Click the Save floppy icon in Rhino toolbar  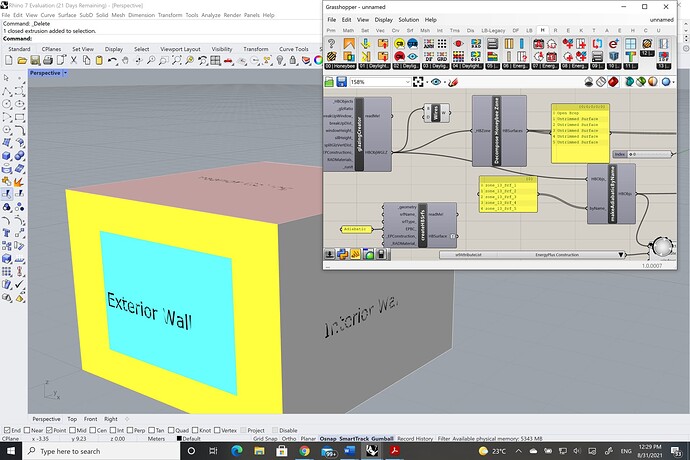[x=35, y=60]
